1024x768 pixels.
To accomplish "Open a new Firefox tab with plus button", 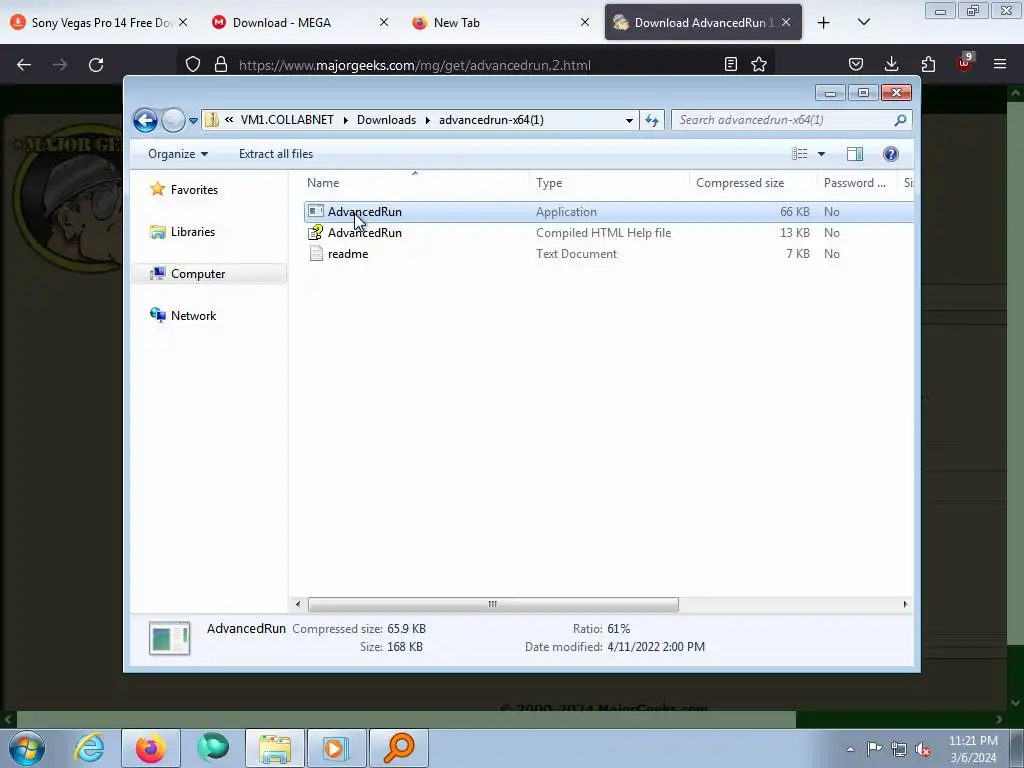I will tap(824, 23).
